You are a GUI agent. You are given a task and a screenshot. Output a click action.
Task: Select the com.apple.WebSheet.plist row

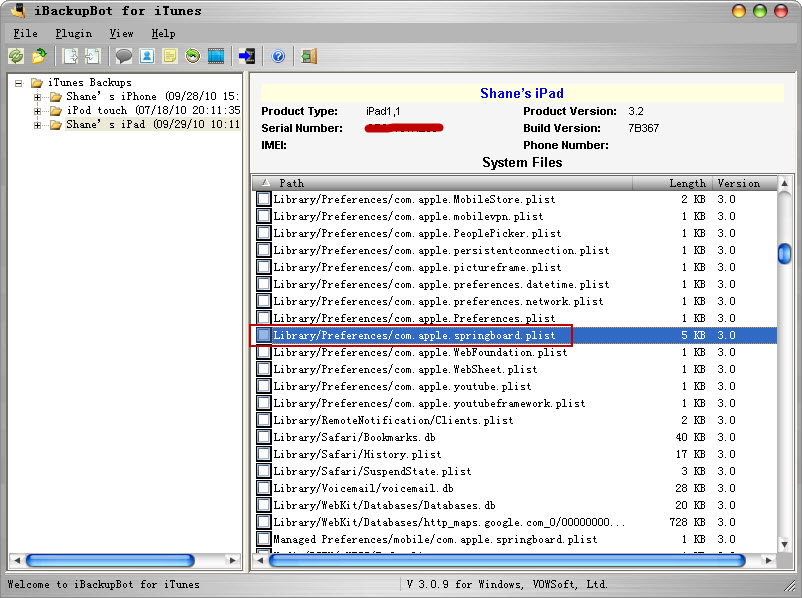click(x=515, y=369)
